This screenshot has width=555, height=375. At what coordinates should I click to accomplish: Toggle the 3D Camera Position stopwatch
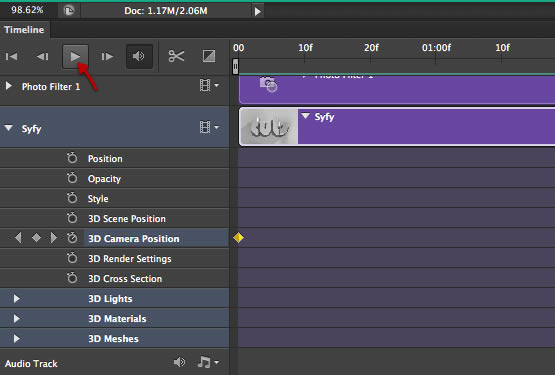click(72, 238)
